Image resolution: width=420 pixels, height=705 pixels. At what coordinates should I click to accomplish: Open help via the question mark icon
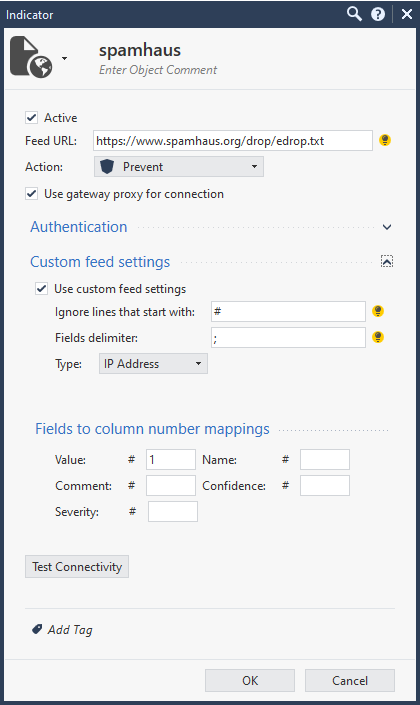click(378, 14)
